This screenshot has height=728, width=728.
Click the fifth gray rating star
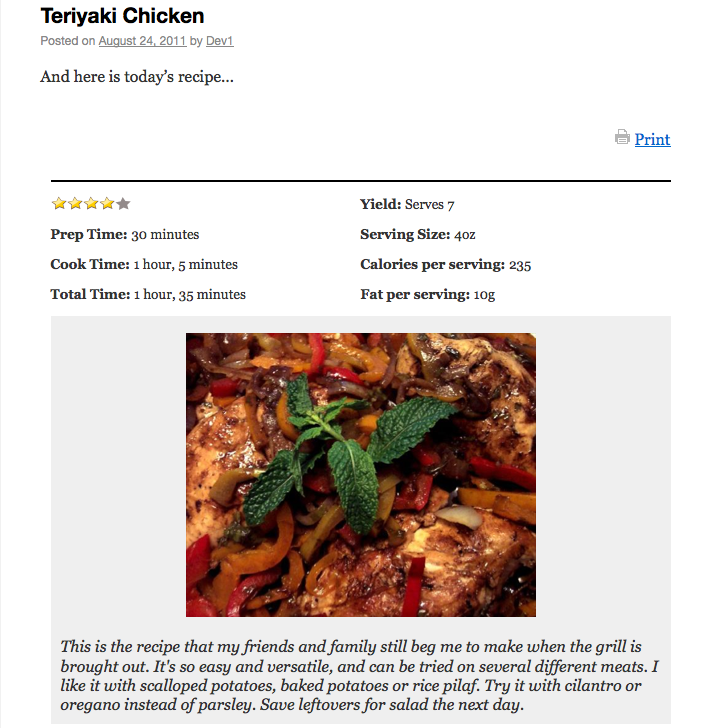tap(123, 203)
